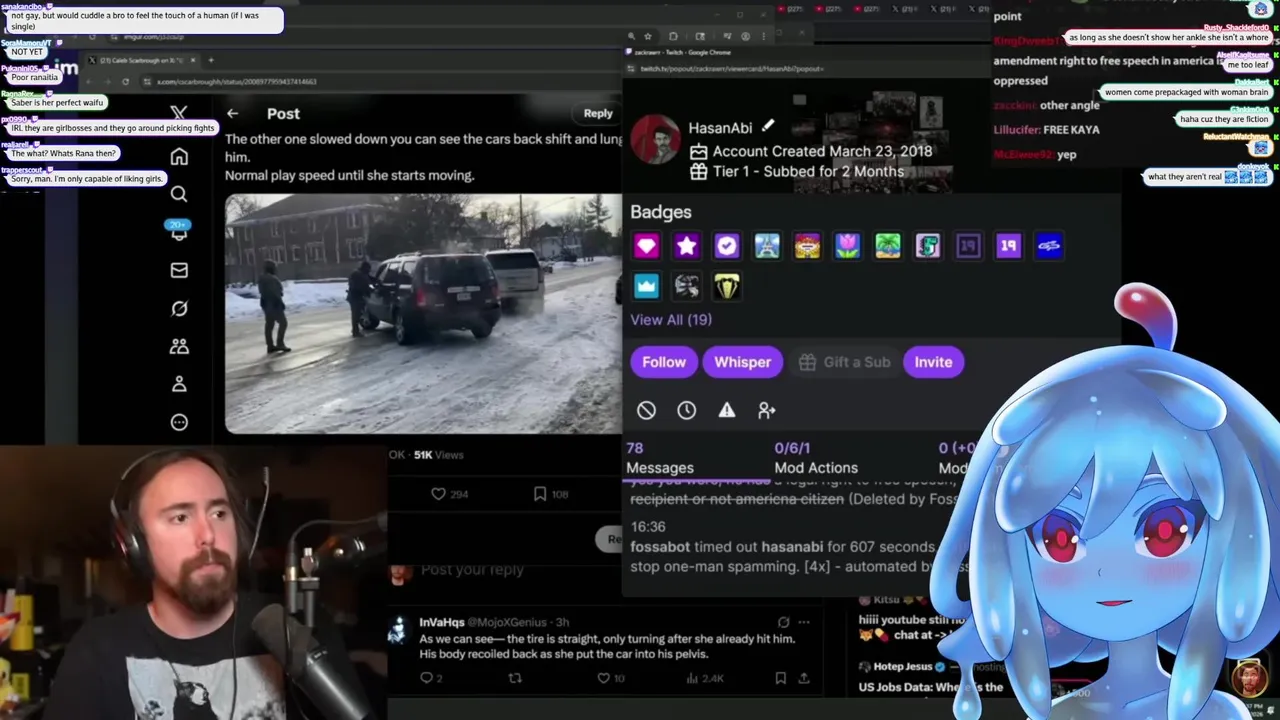The height and width of the screenshot is (720, 1280).
Task: Click the Invite button
Action: (x=933, y=362)
